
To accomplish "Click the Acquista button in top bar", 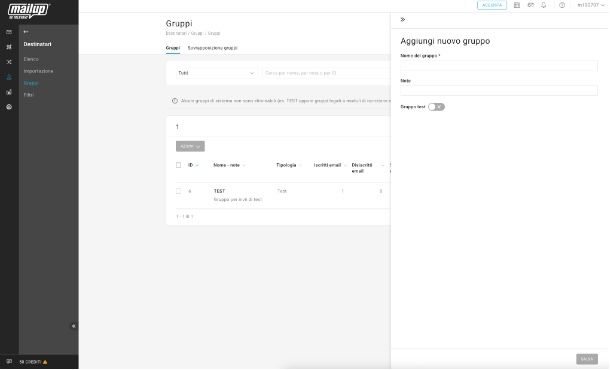I will (492, 5).
